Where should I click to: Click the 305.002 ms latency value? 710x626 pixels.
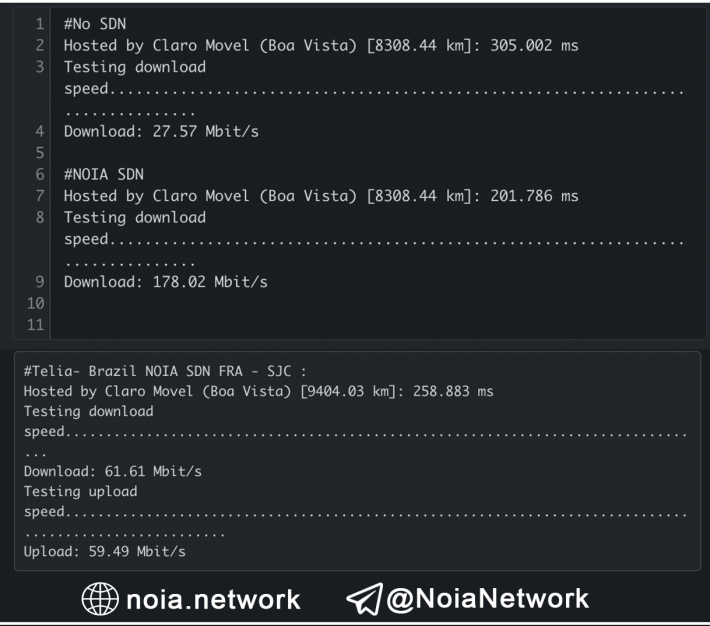point(534,45)
